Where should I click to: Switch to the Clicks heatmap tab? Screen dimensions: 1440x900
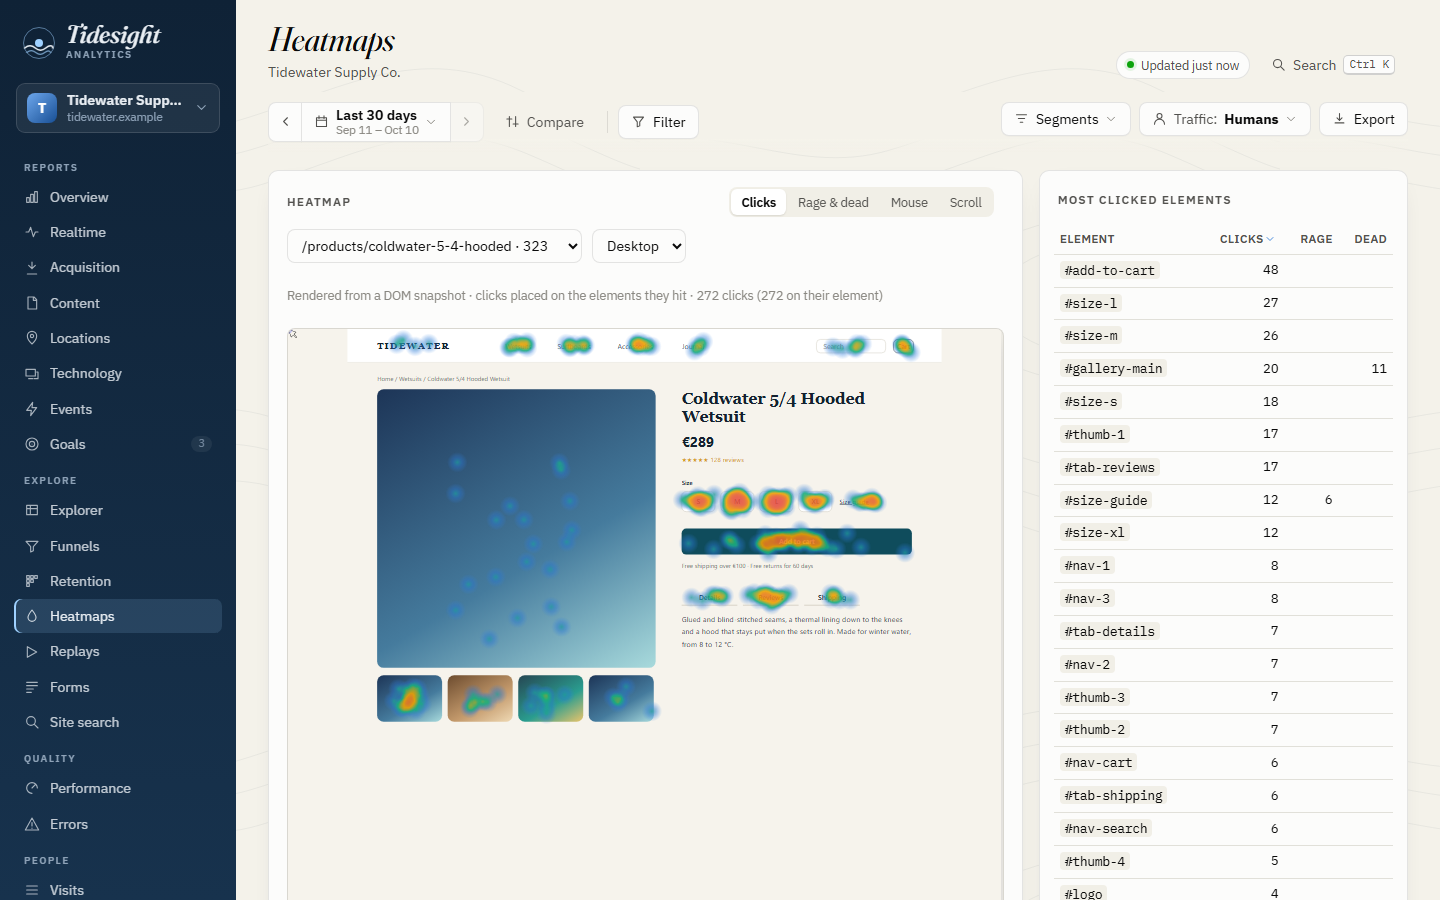click(x=759, y=202)
